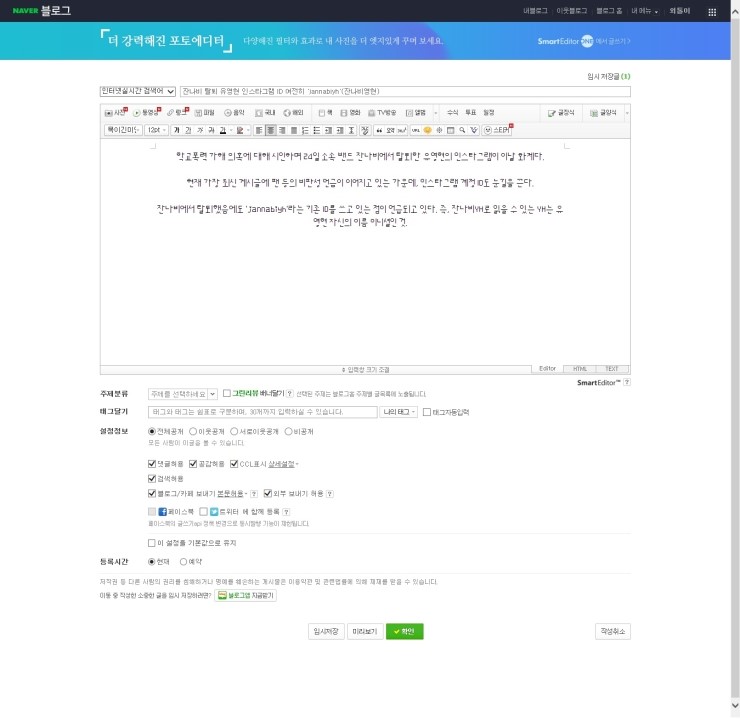Apply bold formatting to text

click(177, 130)
